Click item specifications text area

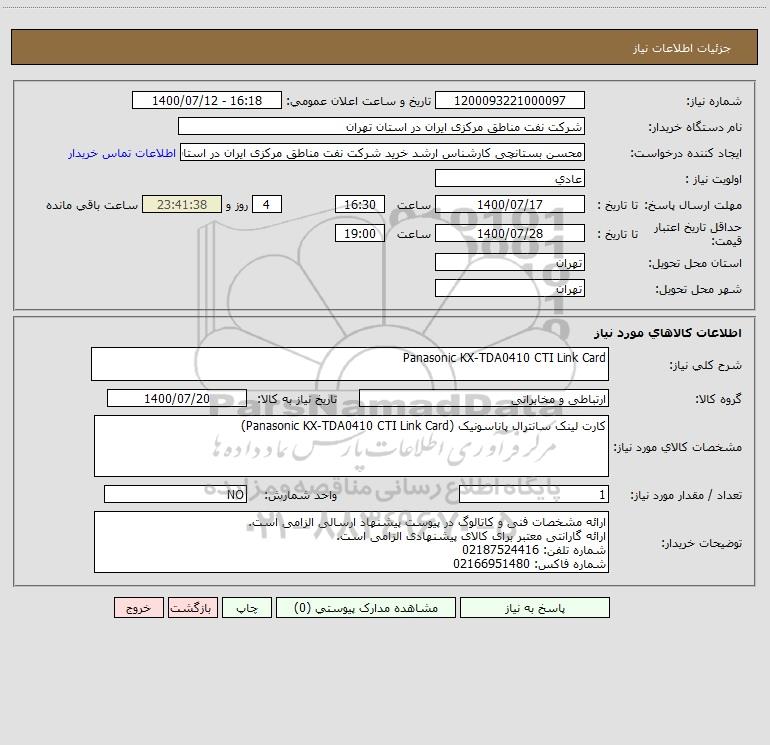(x=351, y=446)
